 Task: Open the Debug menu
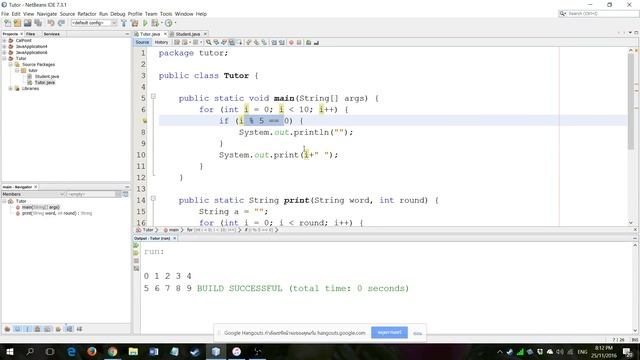click(118, 14)
